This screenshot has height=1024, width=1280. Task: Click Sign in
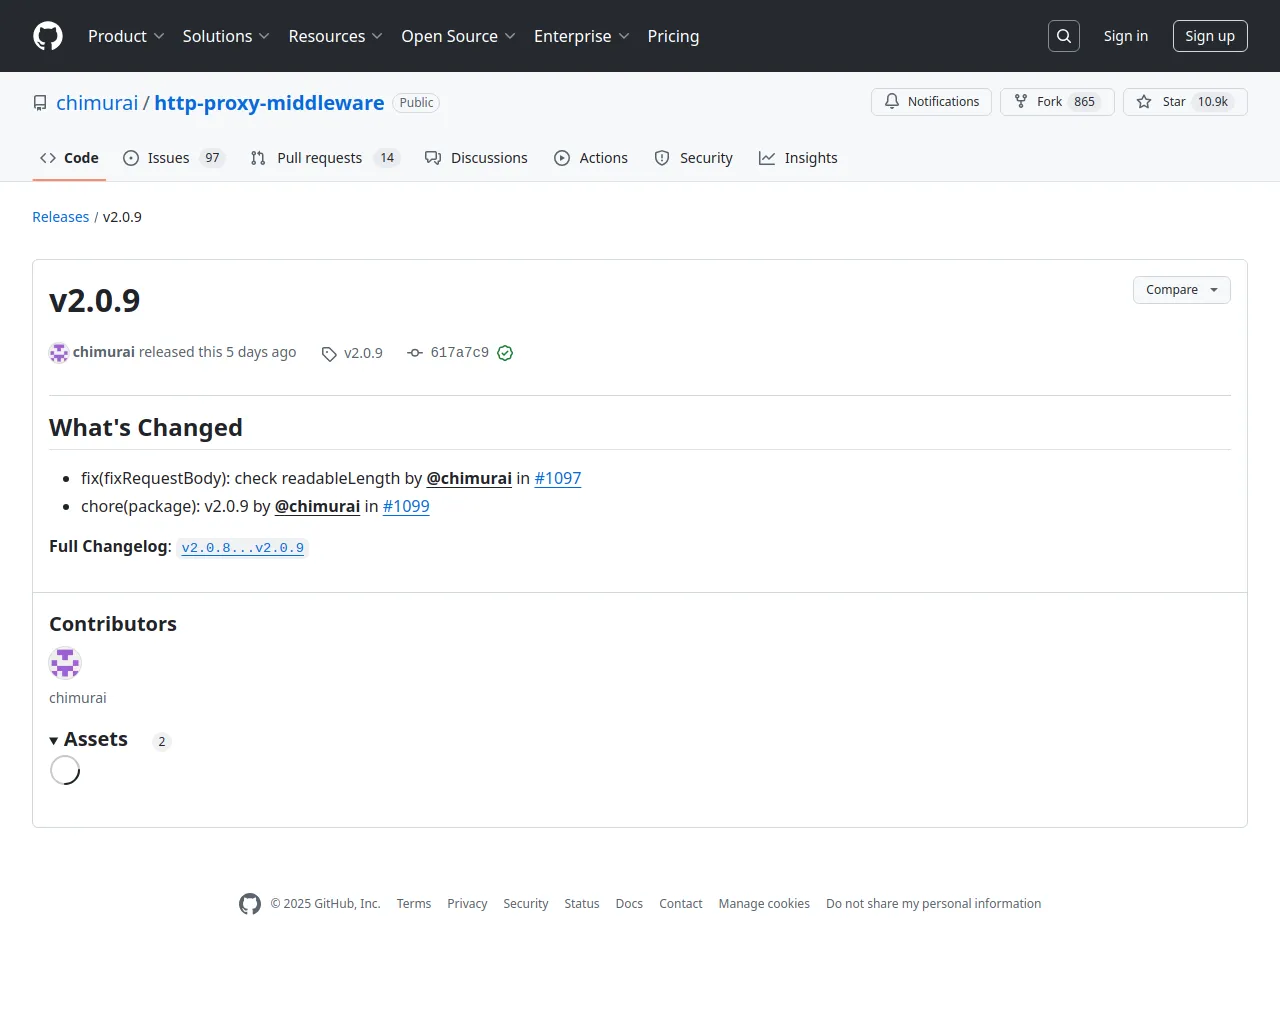point(1126,36)
